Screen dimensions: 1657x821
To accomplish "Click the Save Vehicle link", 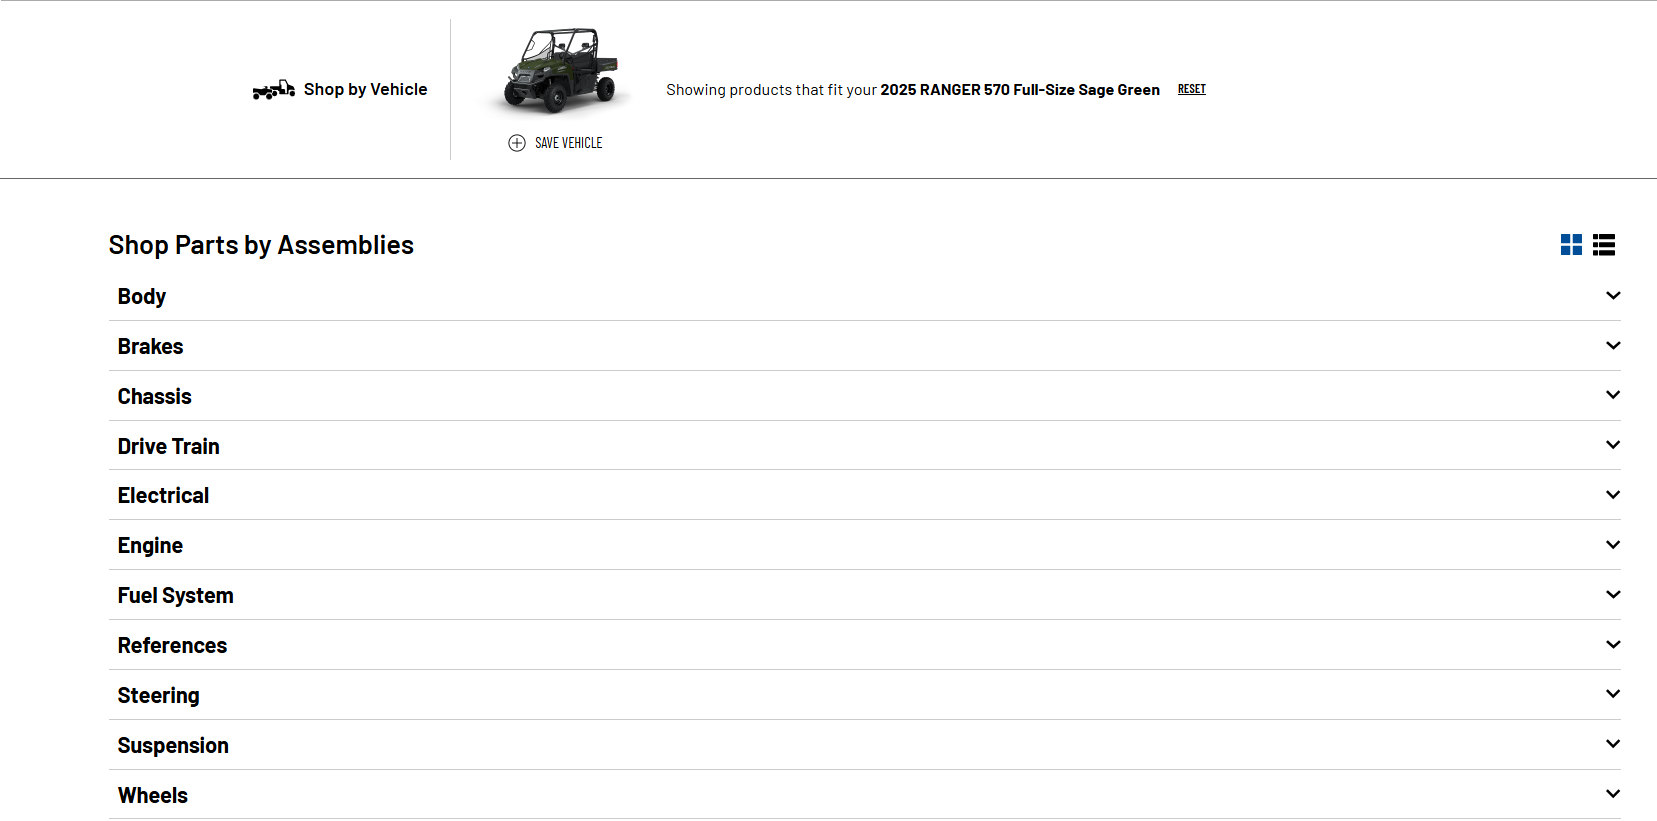I will 568,143.
